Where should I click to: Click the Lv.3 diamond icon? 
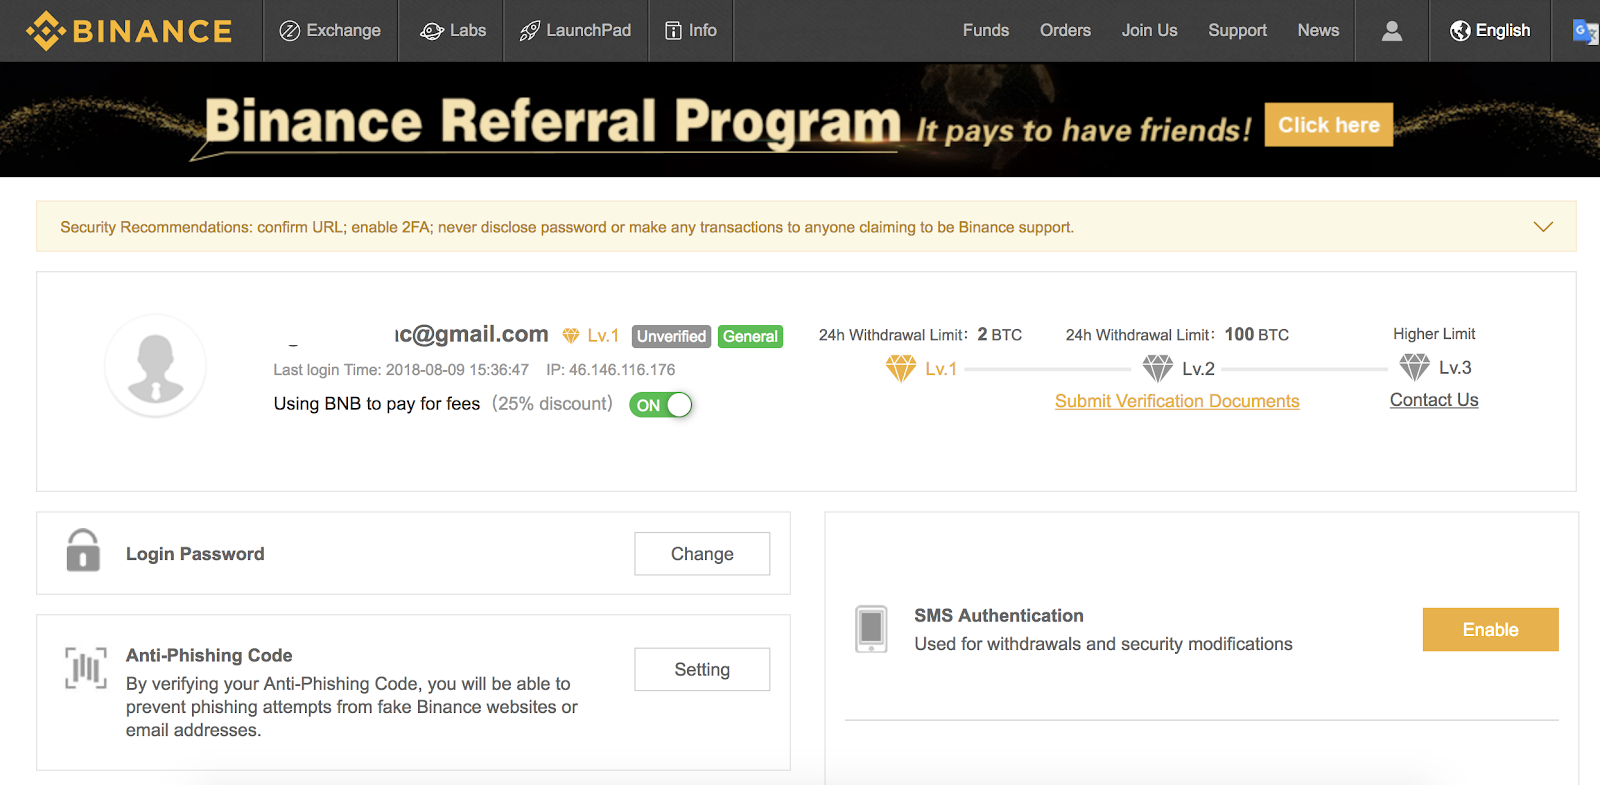coord(1414,368)
